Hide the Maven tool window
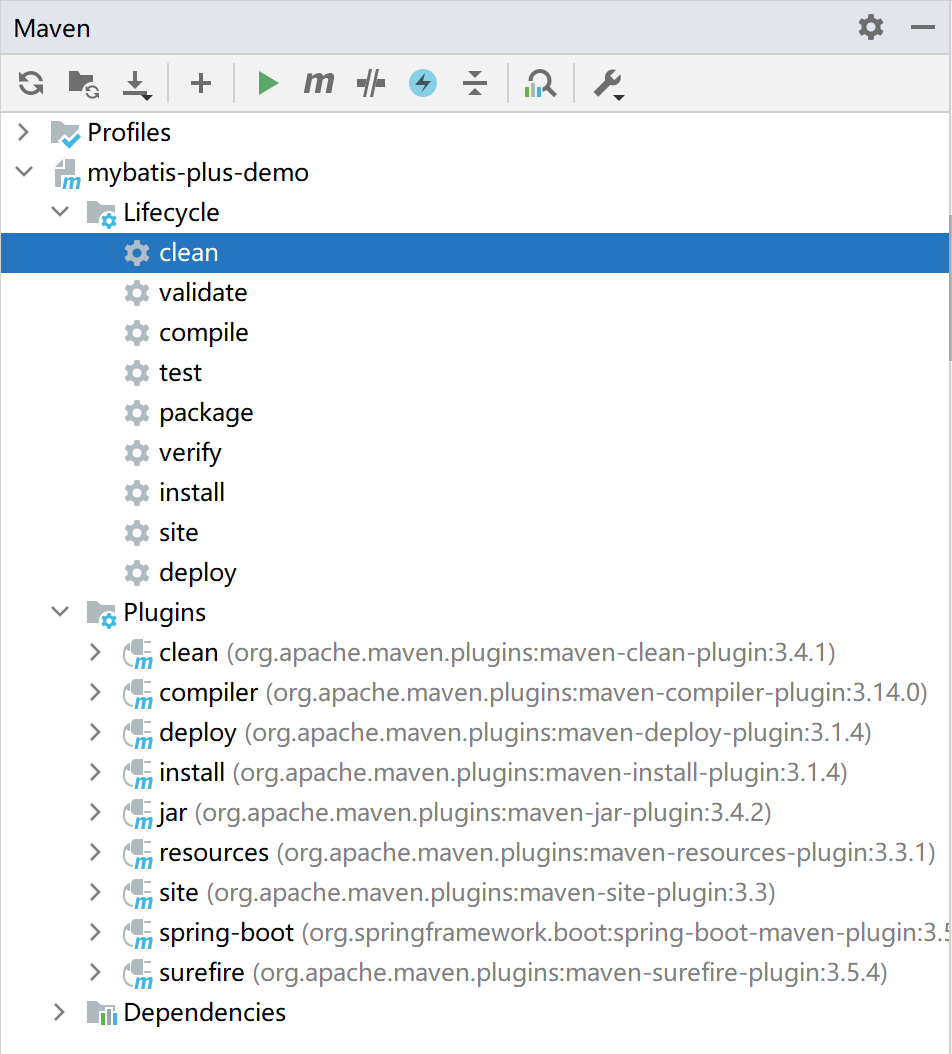952x1054 pixels. pyautogui.click(x=923, y=28)
